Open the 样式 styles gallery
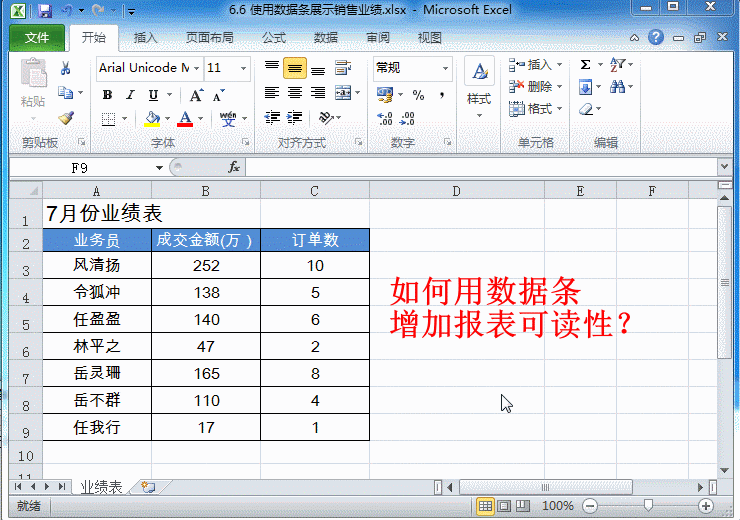The height and width of the screenshot is (520, 740). tap(479, 88)
